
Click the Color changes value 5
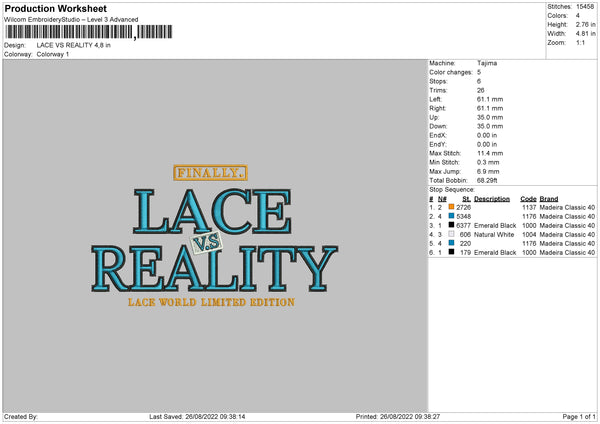pos(479,72)
